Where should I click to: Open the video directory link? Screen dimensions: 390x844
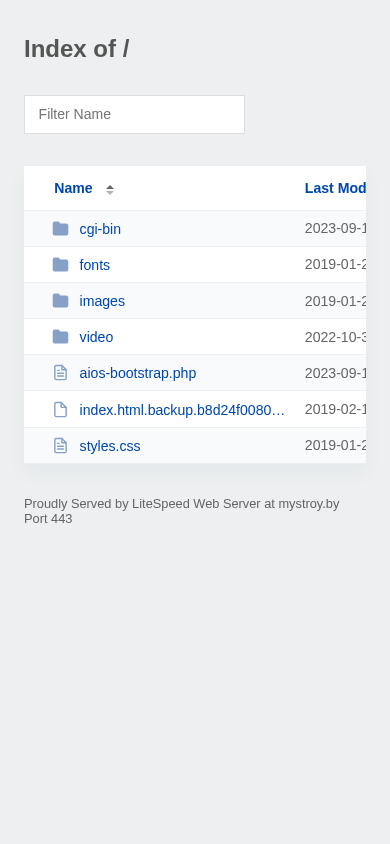(x=96, y=337)
